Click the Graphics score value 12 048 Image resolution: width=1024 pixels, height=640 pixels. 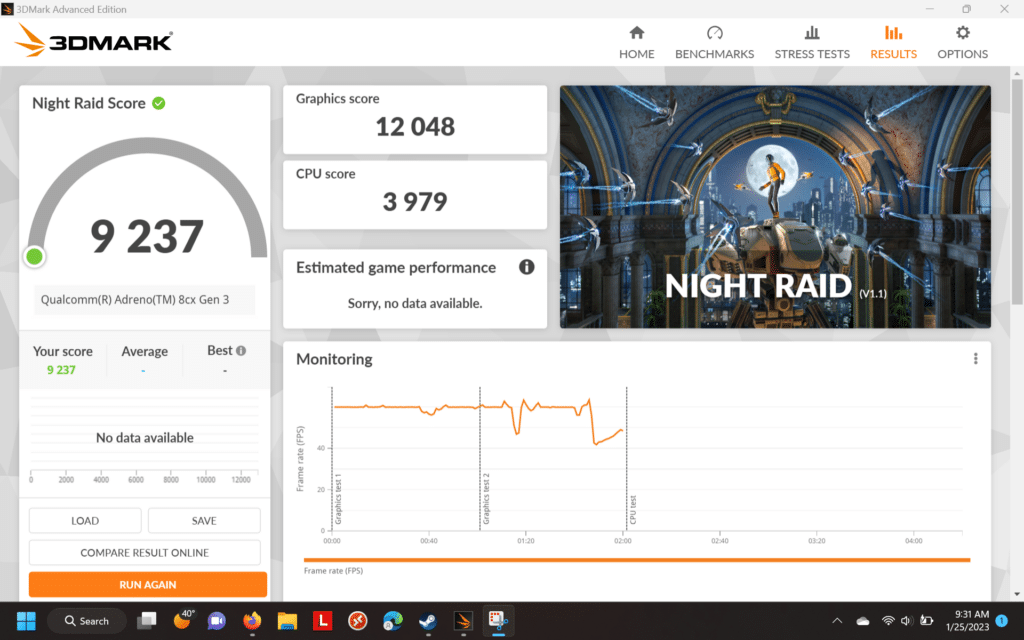(x=415, y=127)
